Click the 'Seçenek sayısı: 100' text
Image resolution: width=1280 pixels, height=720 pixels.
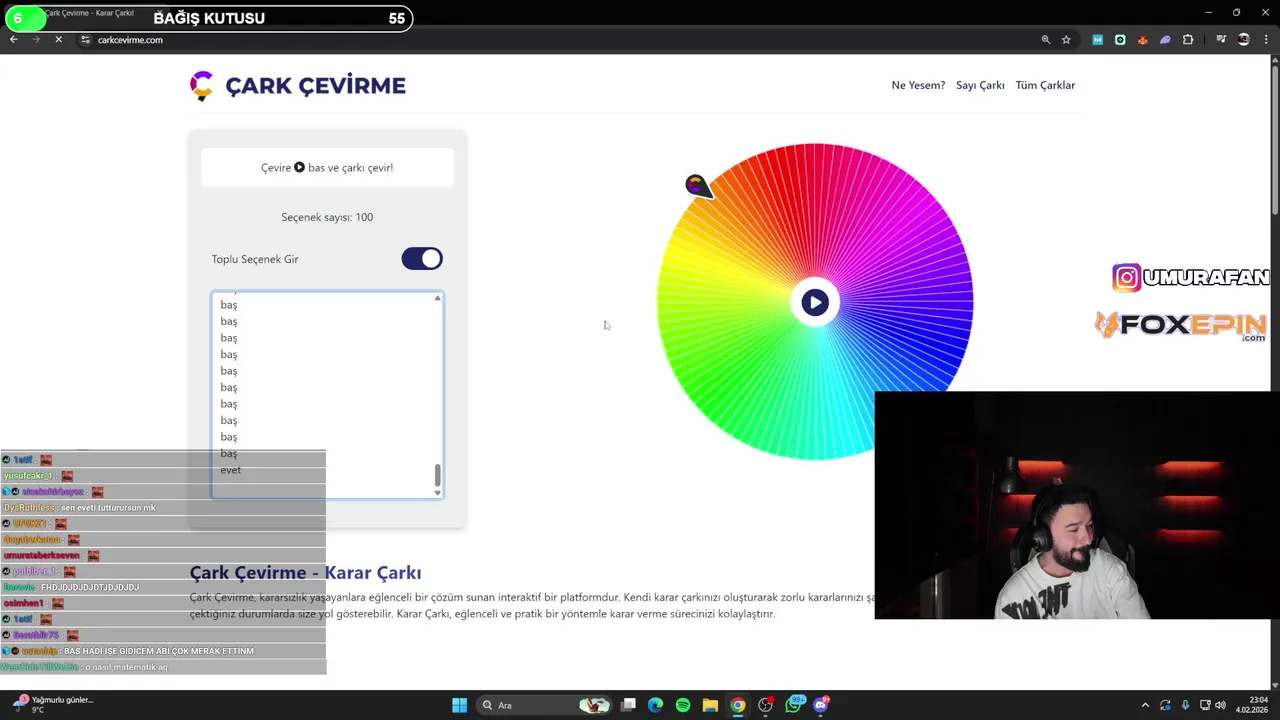(x=327, y=217)
